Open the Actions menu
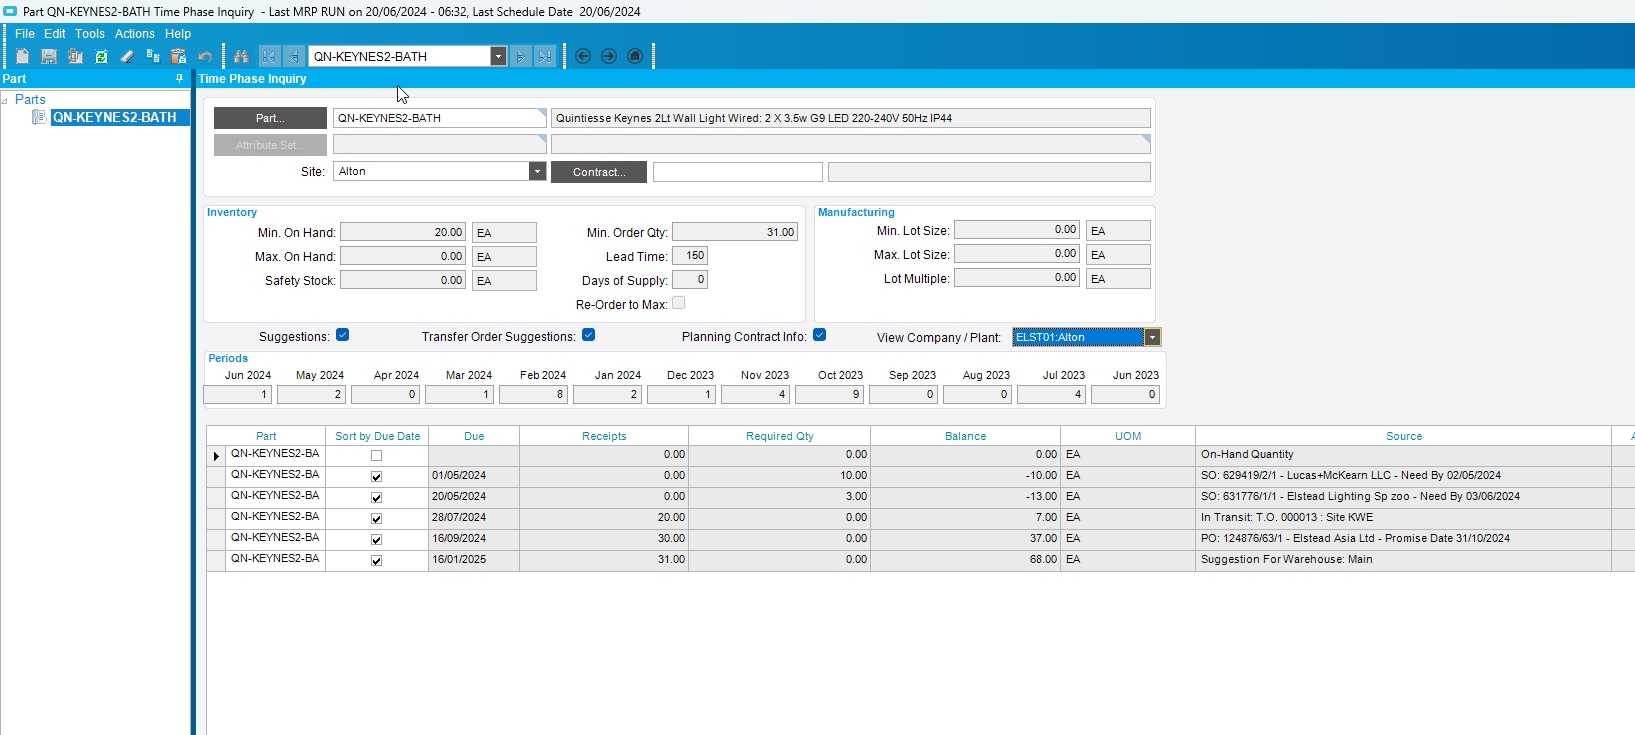The width and height of the screenshot is (1635, 735). pyautogui.click(x=135, y=33)
